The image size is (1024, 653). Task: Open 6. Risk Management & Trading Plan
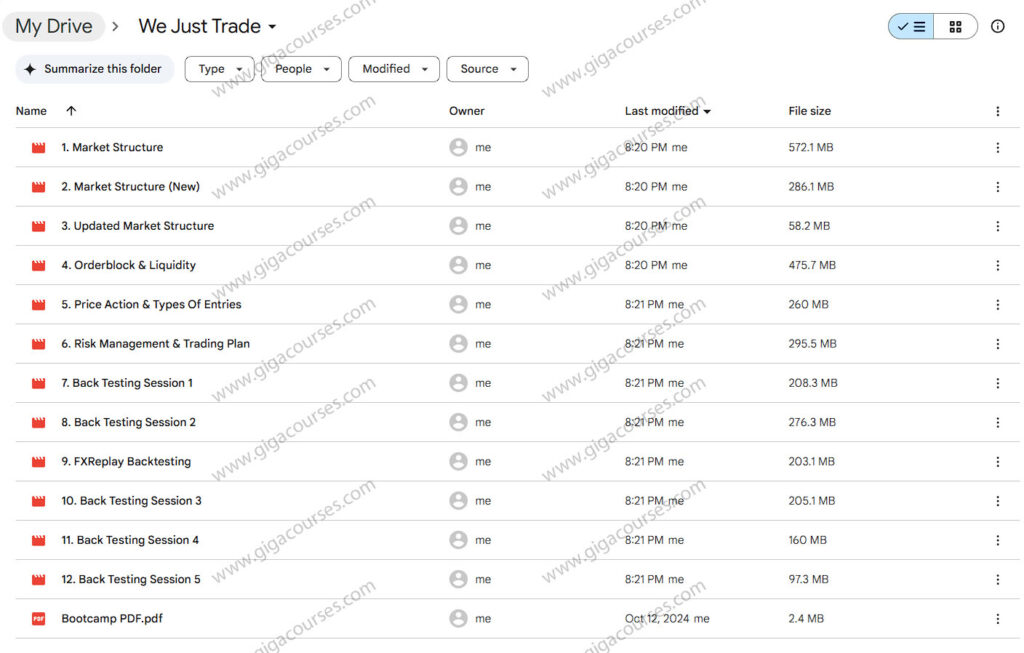click(156, 344)
